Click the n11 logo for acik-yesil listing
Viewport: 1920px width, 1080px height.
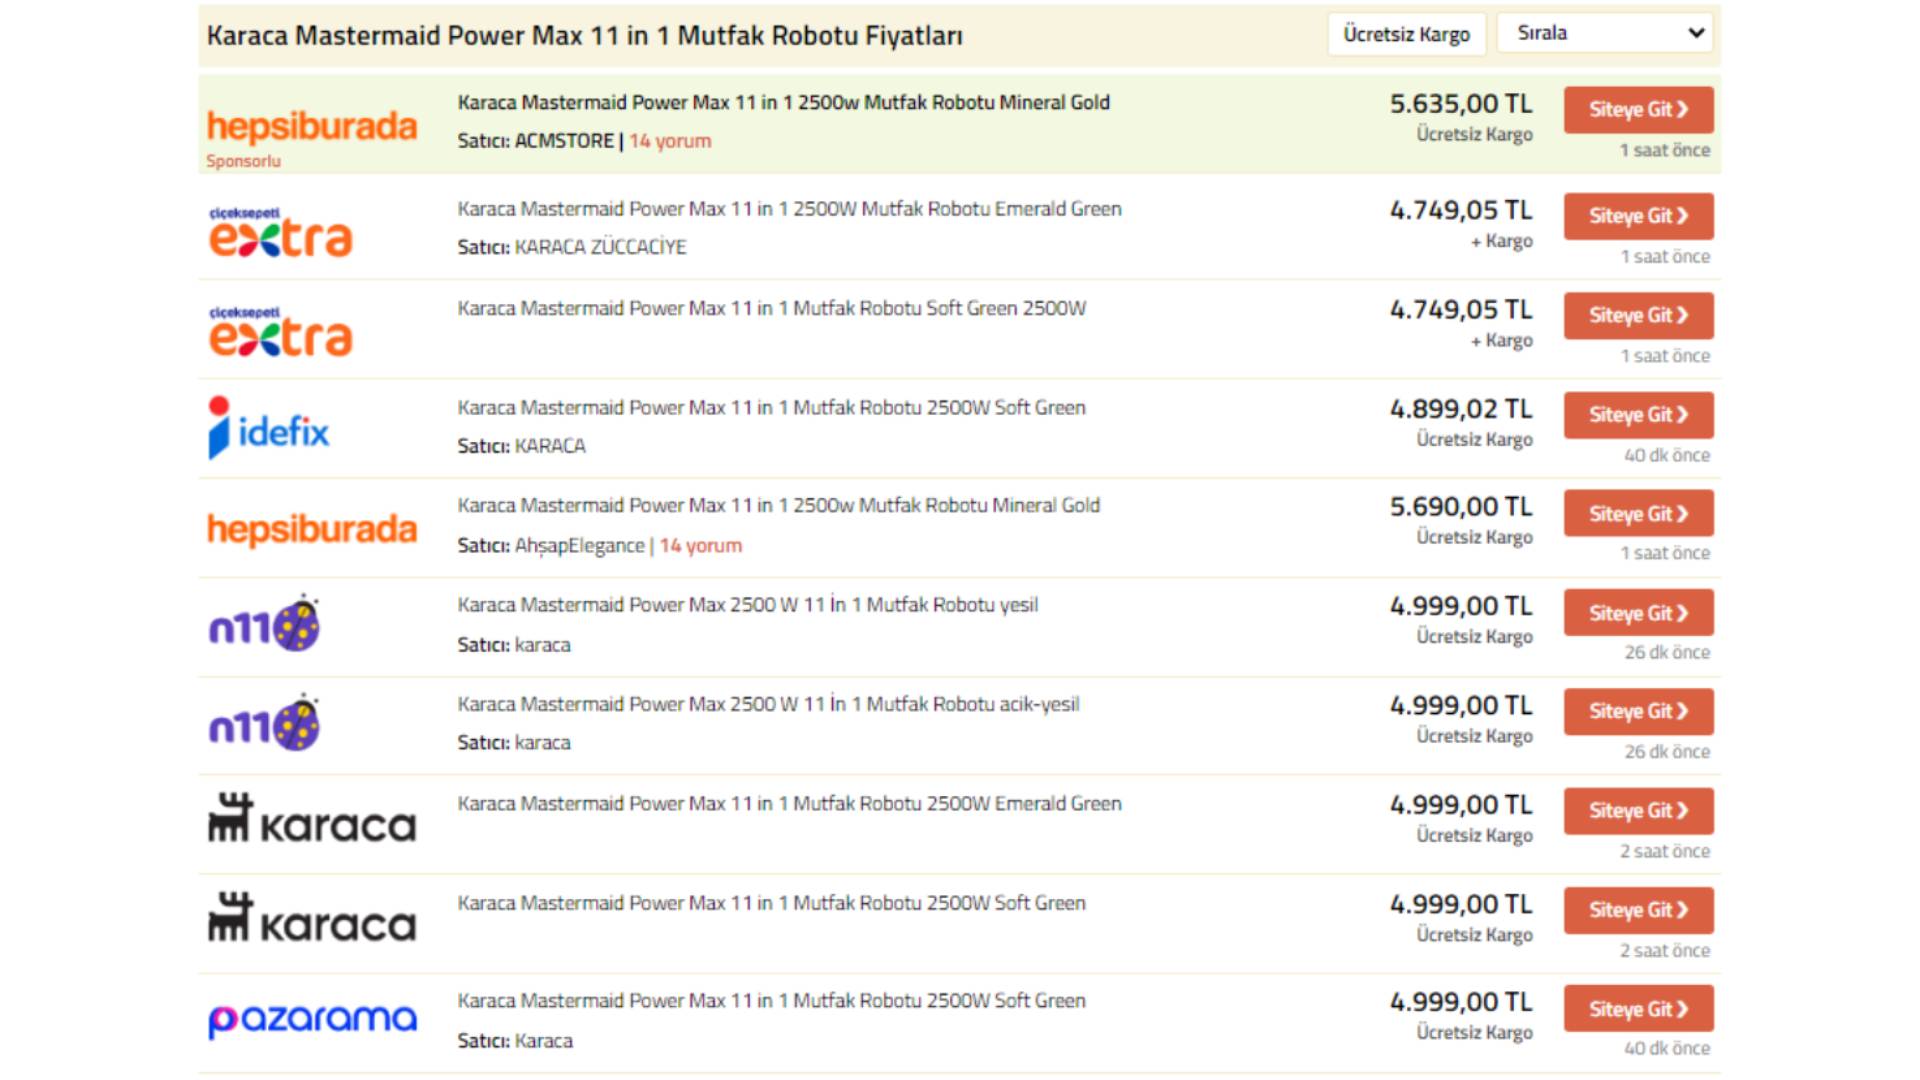(265, 723)
